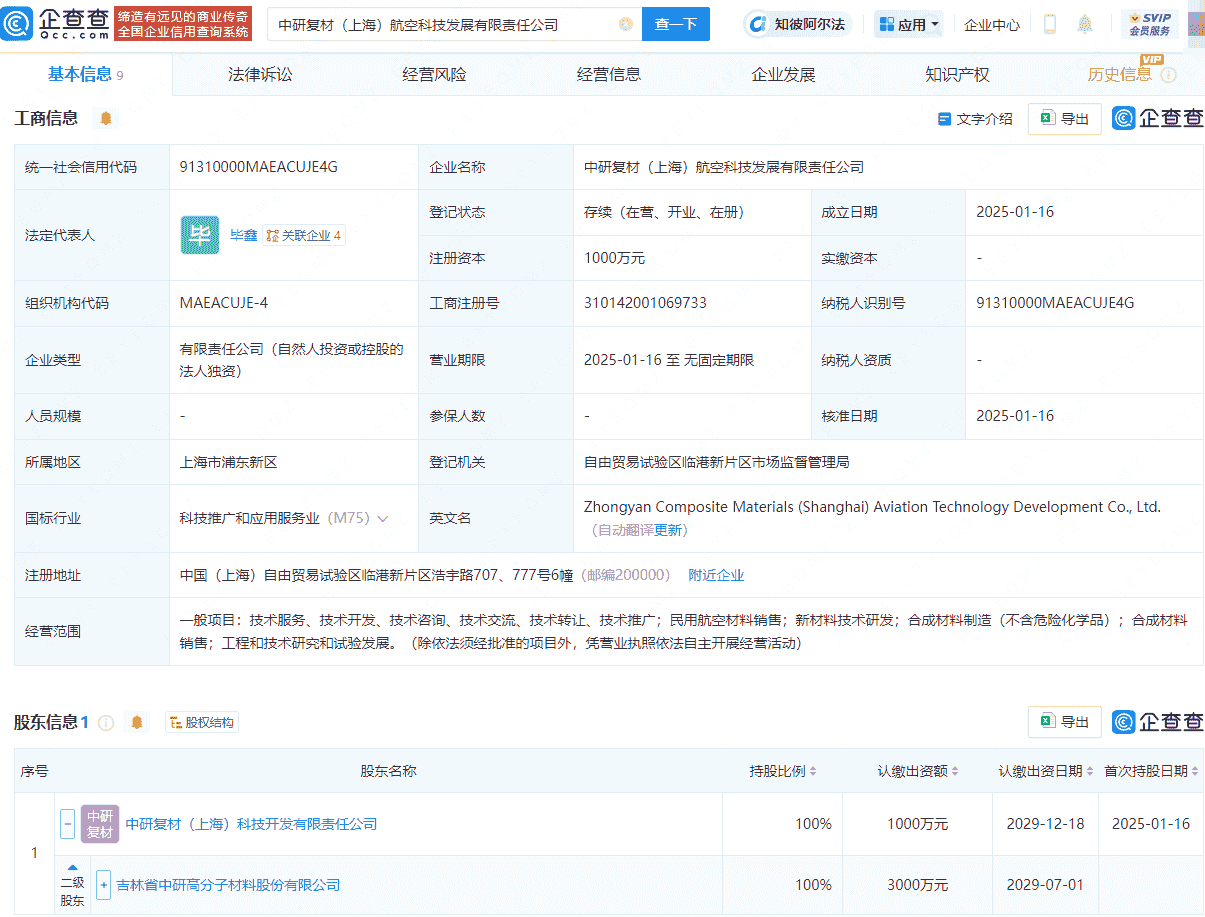Expand 吉林省中研高分子材料股份有限公司 entry
The width and height of the screenshot is (1205, 917).
[103, 885]
